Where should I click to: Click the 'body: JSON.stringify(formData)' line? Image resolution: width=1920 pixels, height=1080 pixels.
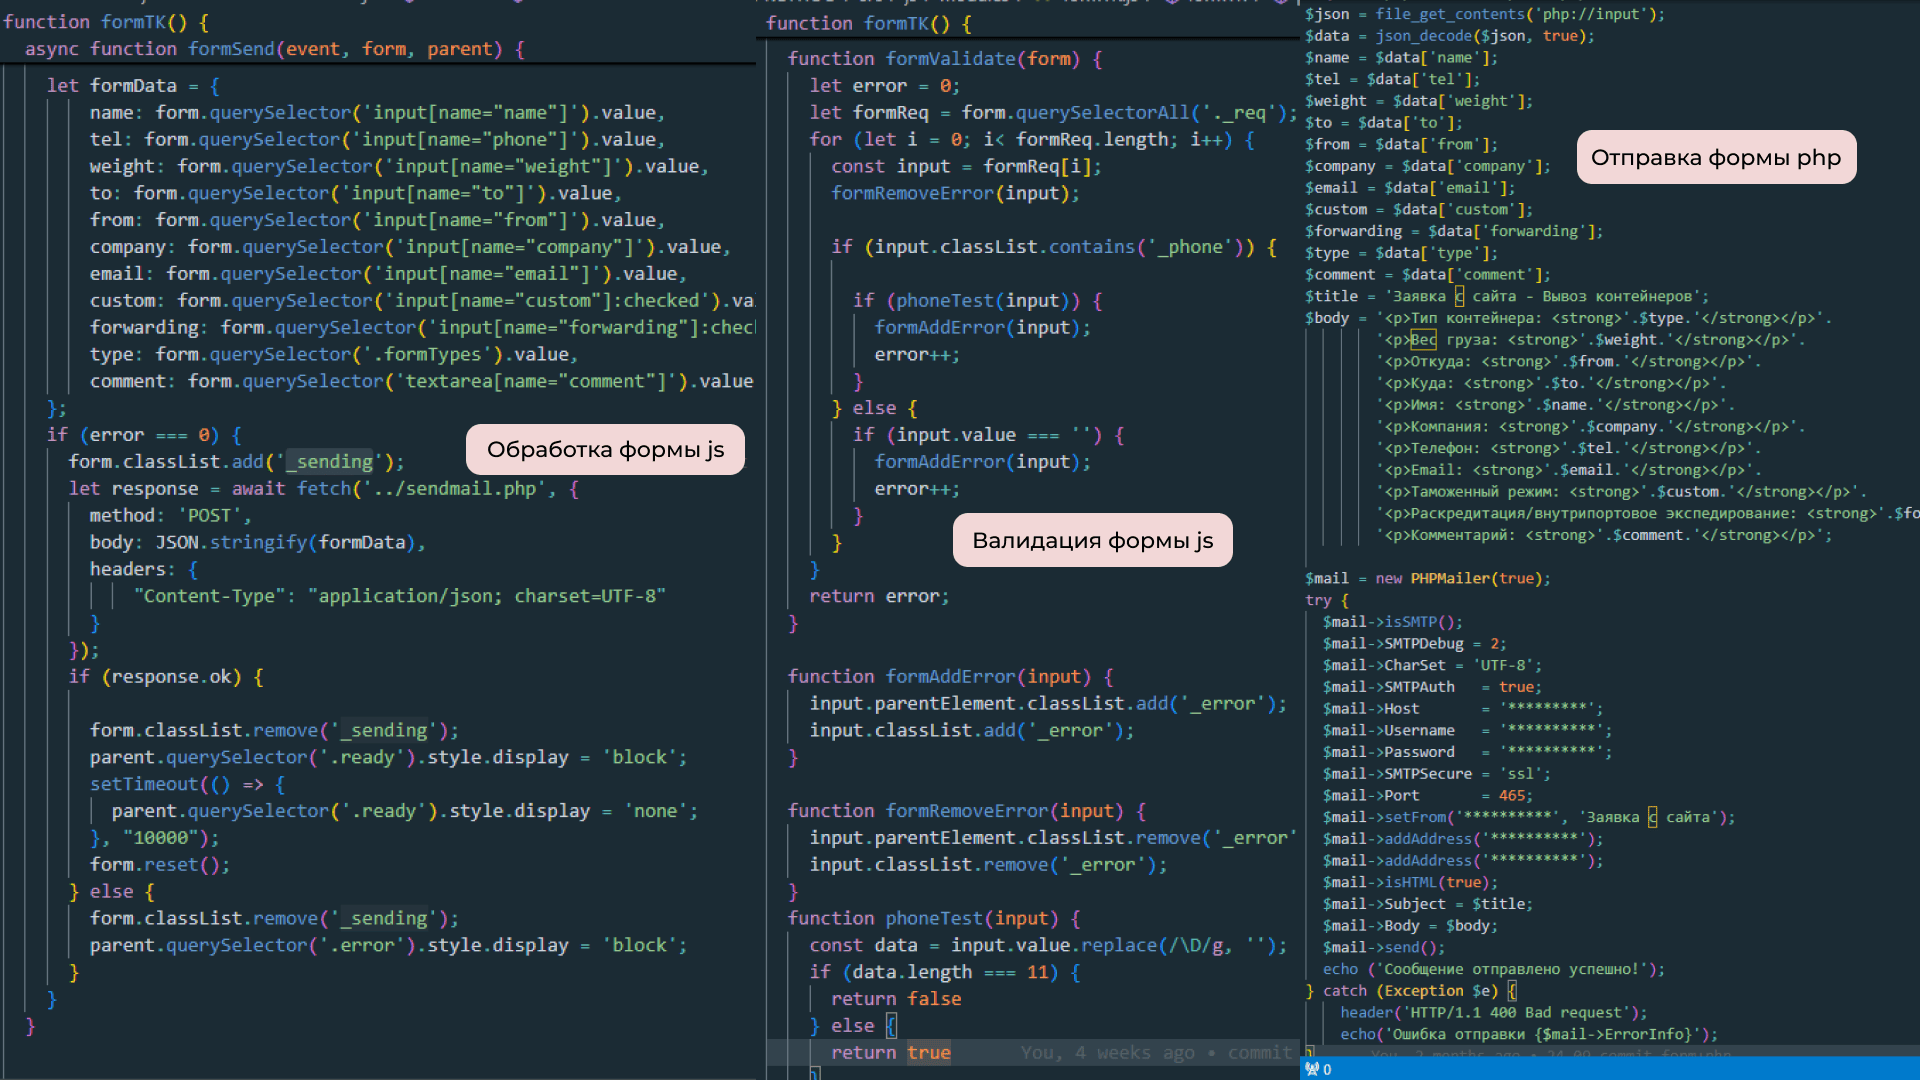(x=258, y=543)
